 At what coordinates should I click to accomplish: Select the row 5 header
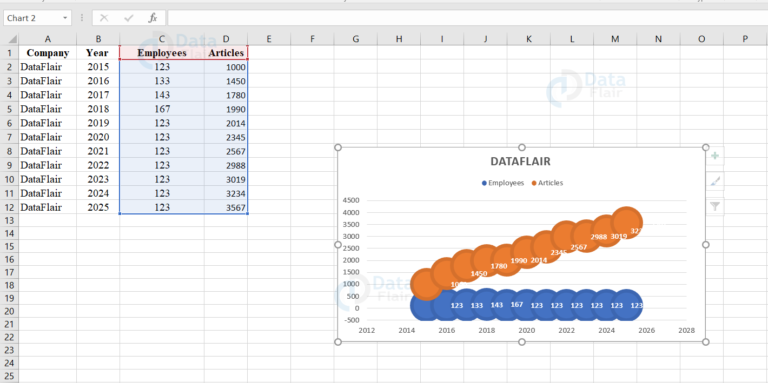pyautogui.click(x=10, y=109)
